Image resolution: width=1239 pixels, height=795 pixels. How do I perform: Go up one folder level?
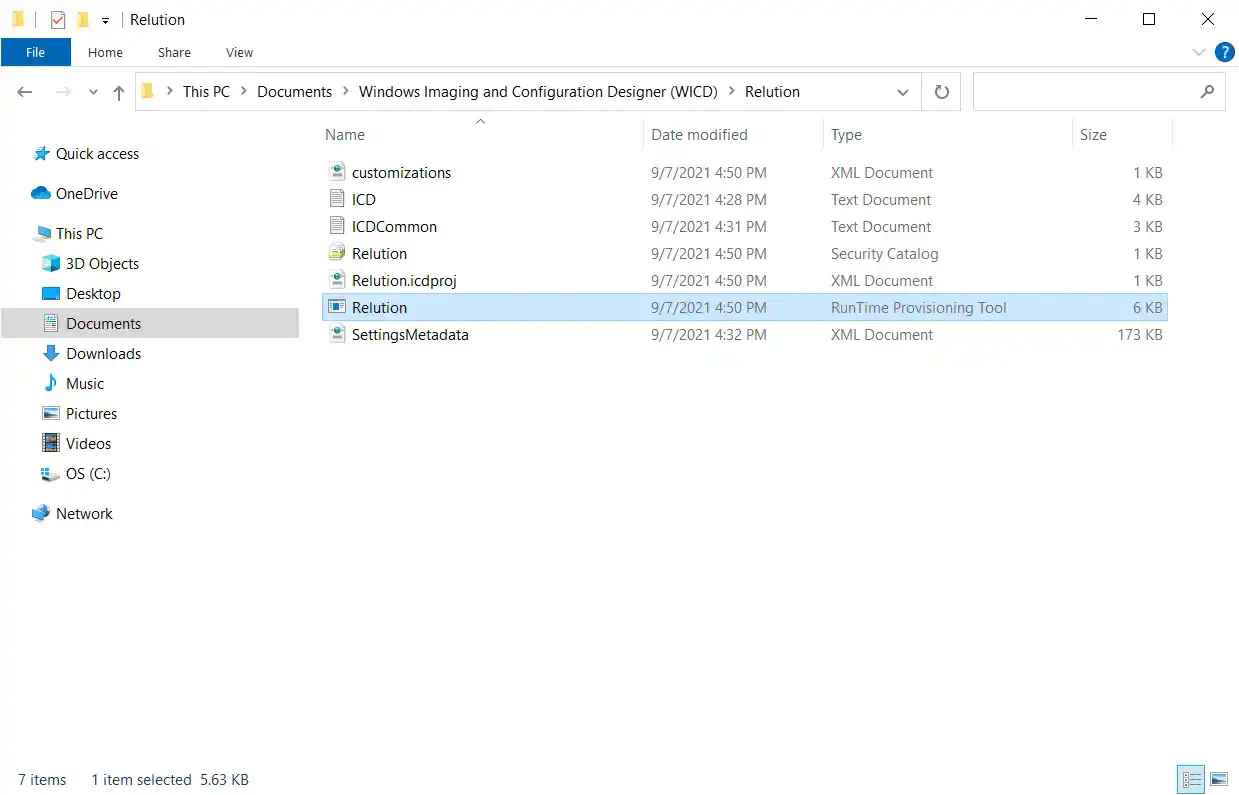[119, 92]
